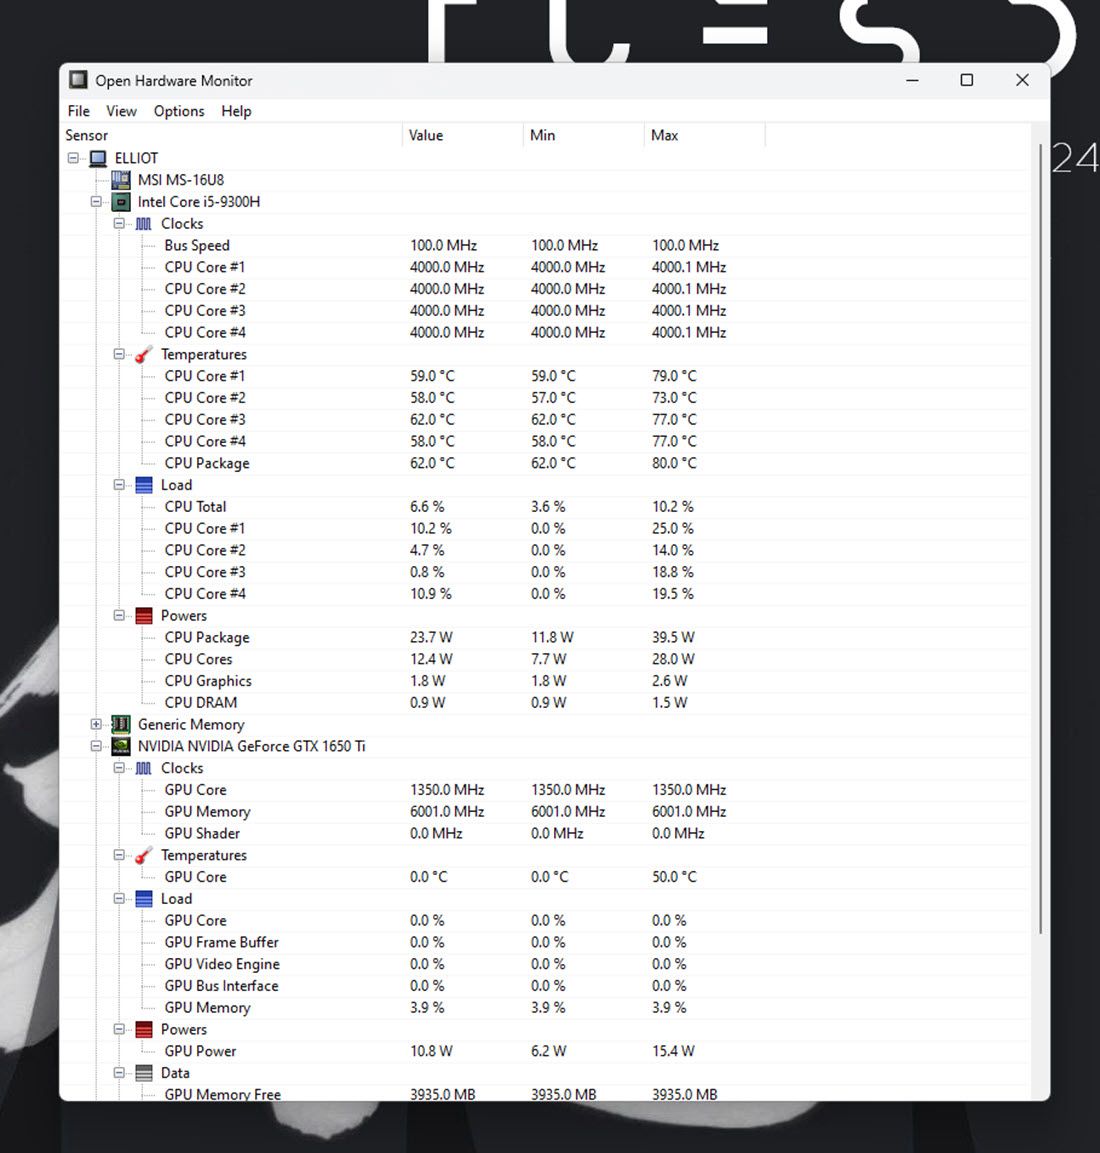The width and height of the screenshot is (1100, 1153).
Task: Click the GPU Load blue icon
Action: (x=144, y=899)
